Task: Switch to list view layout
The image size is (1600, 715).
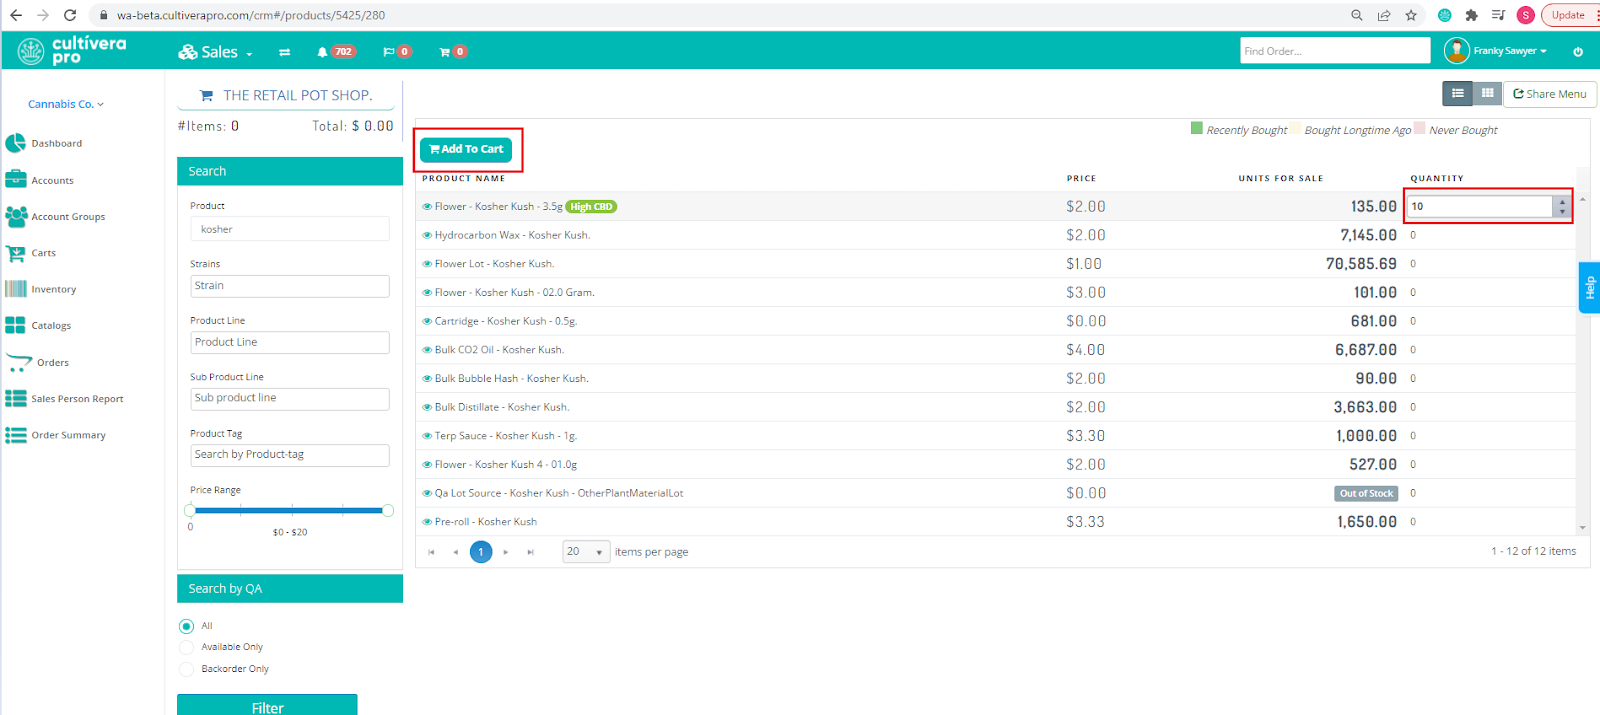Action: point(1458,93)
